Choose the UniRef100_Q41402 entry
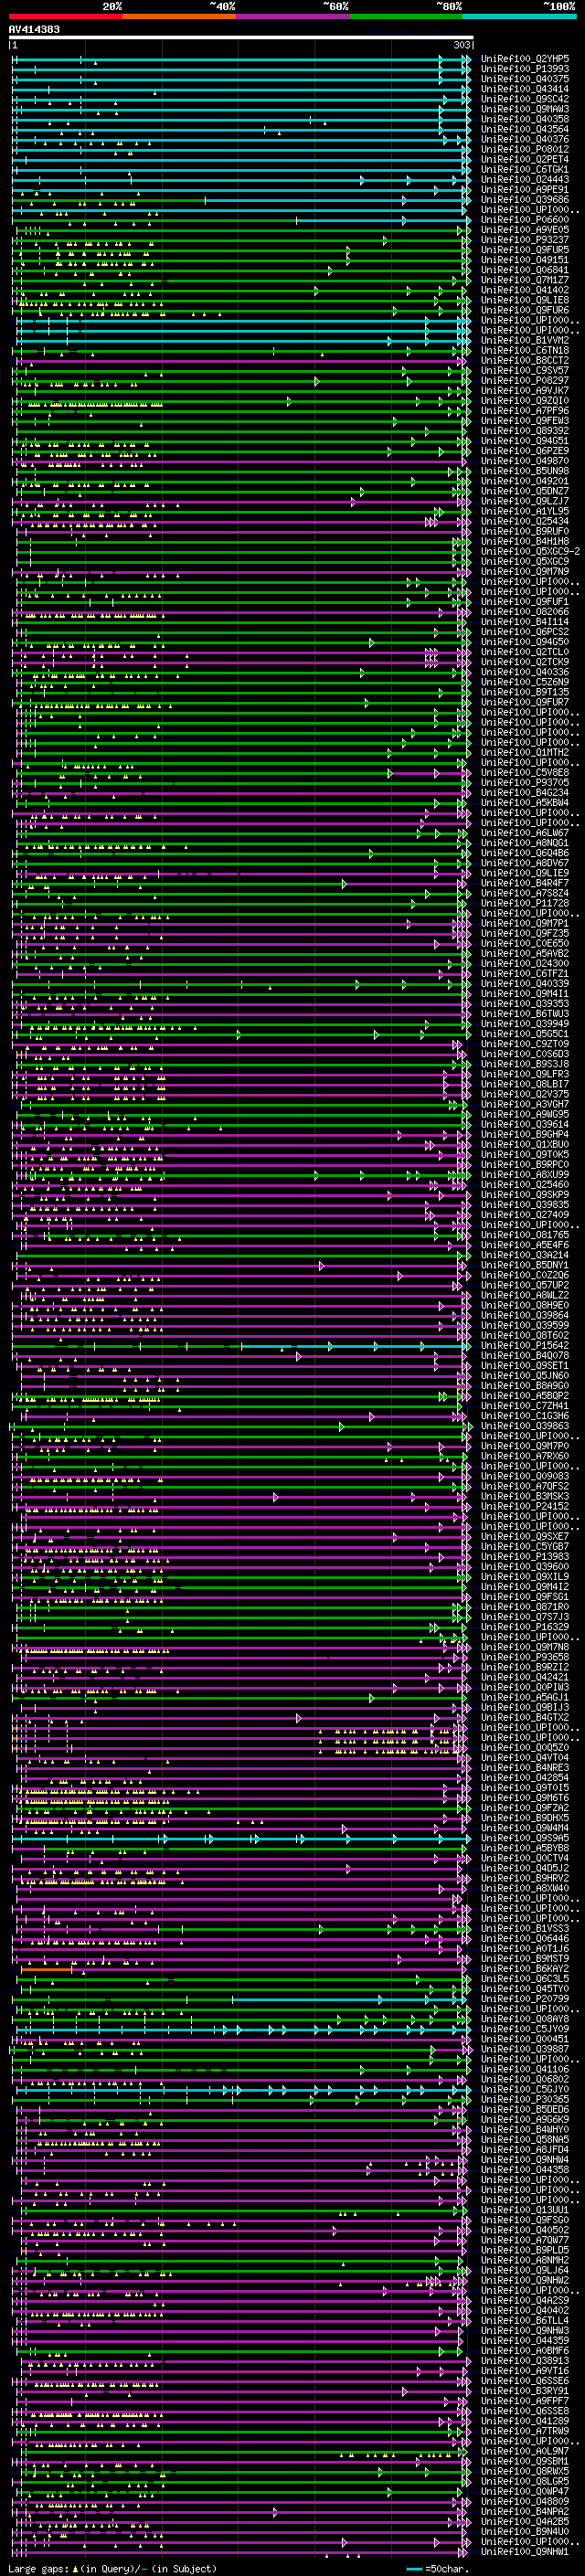Image resolution: width=585 pixels, height=2576 pixels. pyautogui.click(x=525, y=290)
